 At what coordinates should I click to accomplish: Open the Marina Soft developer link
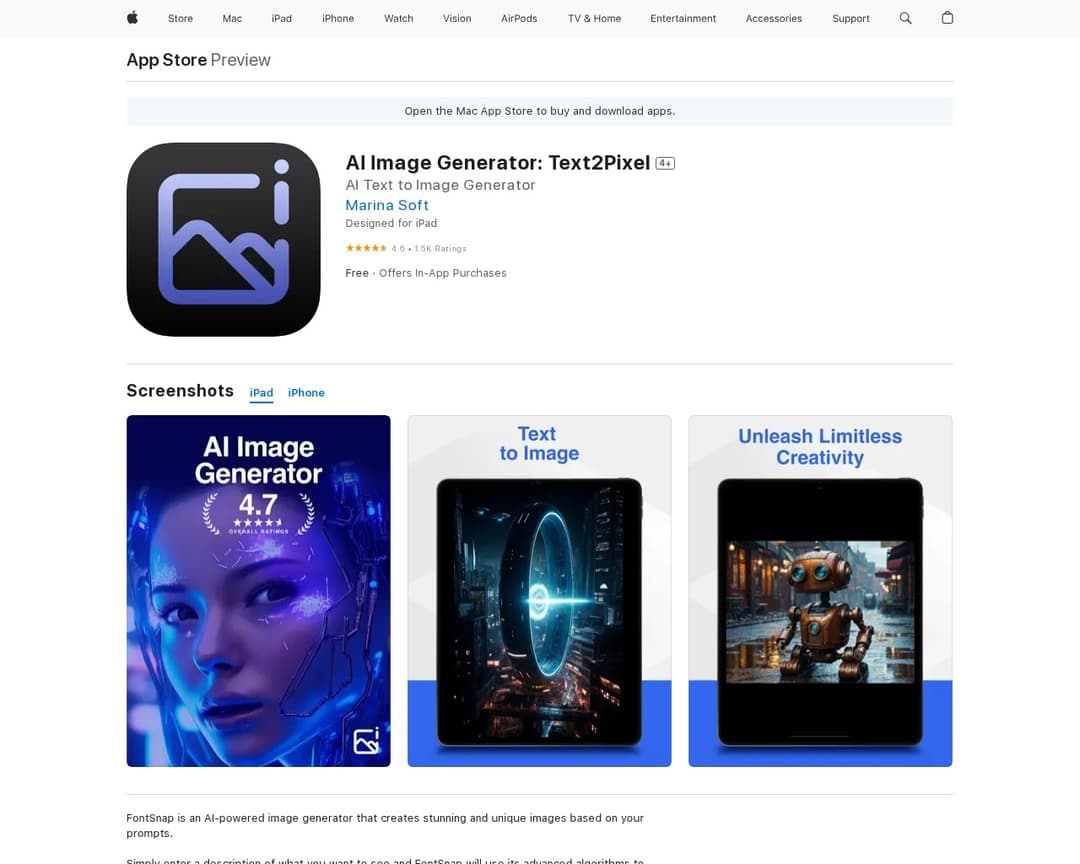(x=387, y=205)
